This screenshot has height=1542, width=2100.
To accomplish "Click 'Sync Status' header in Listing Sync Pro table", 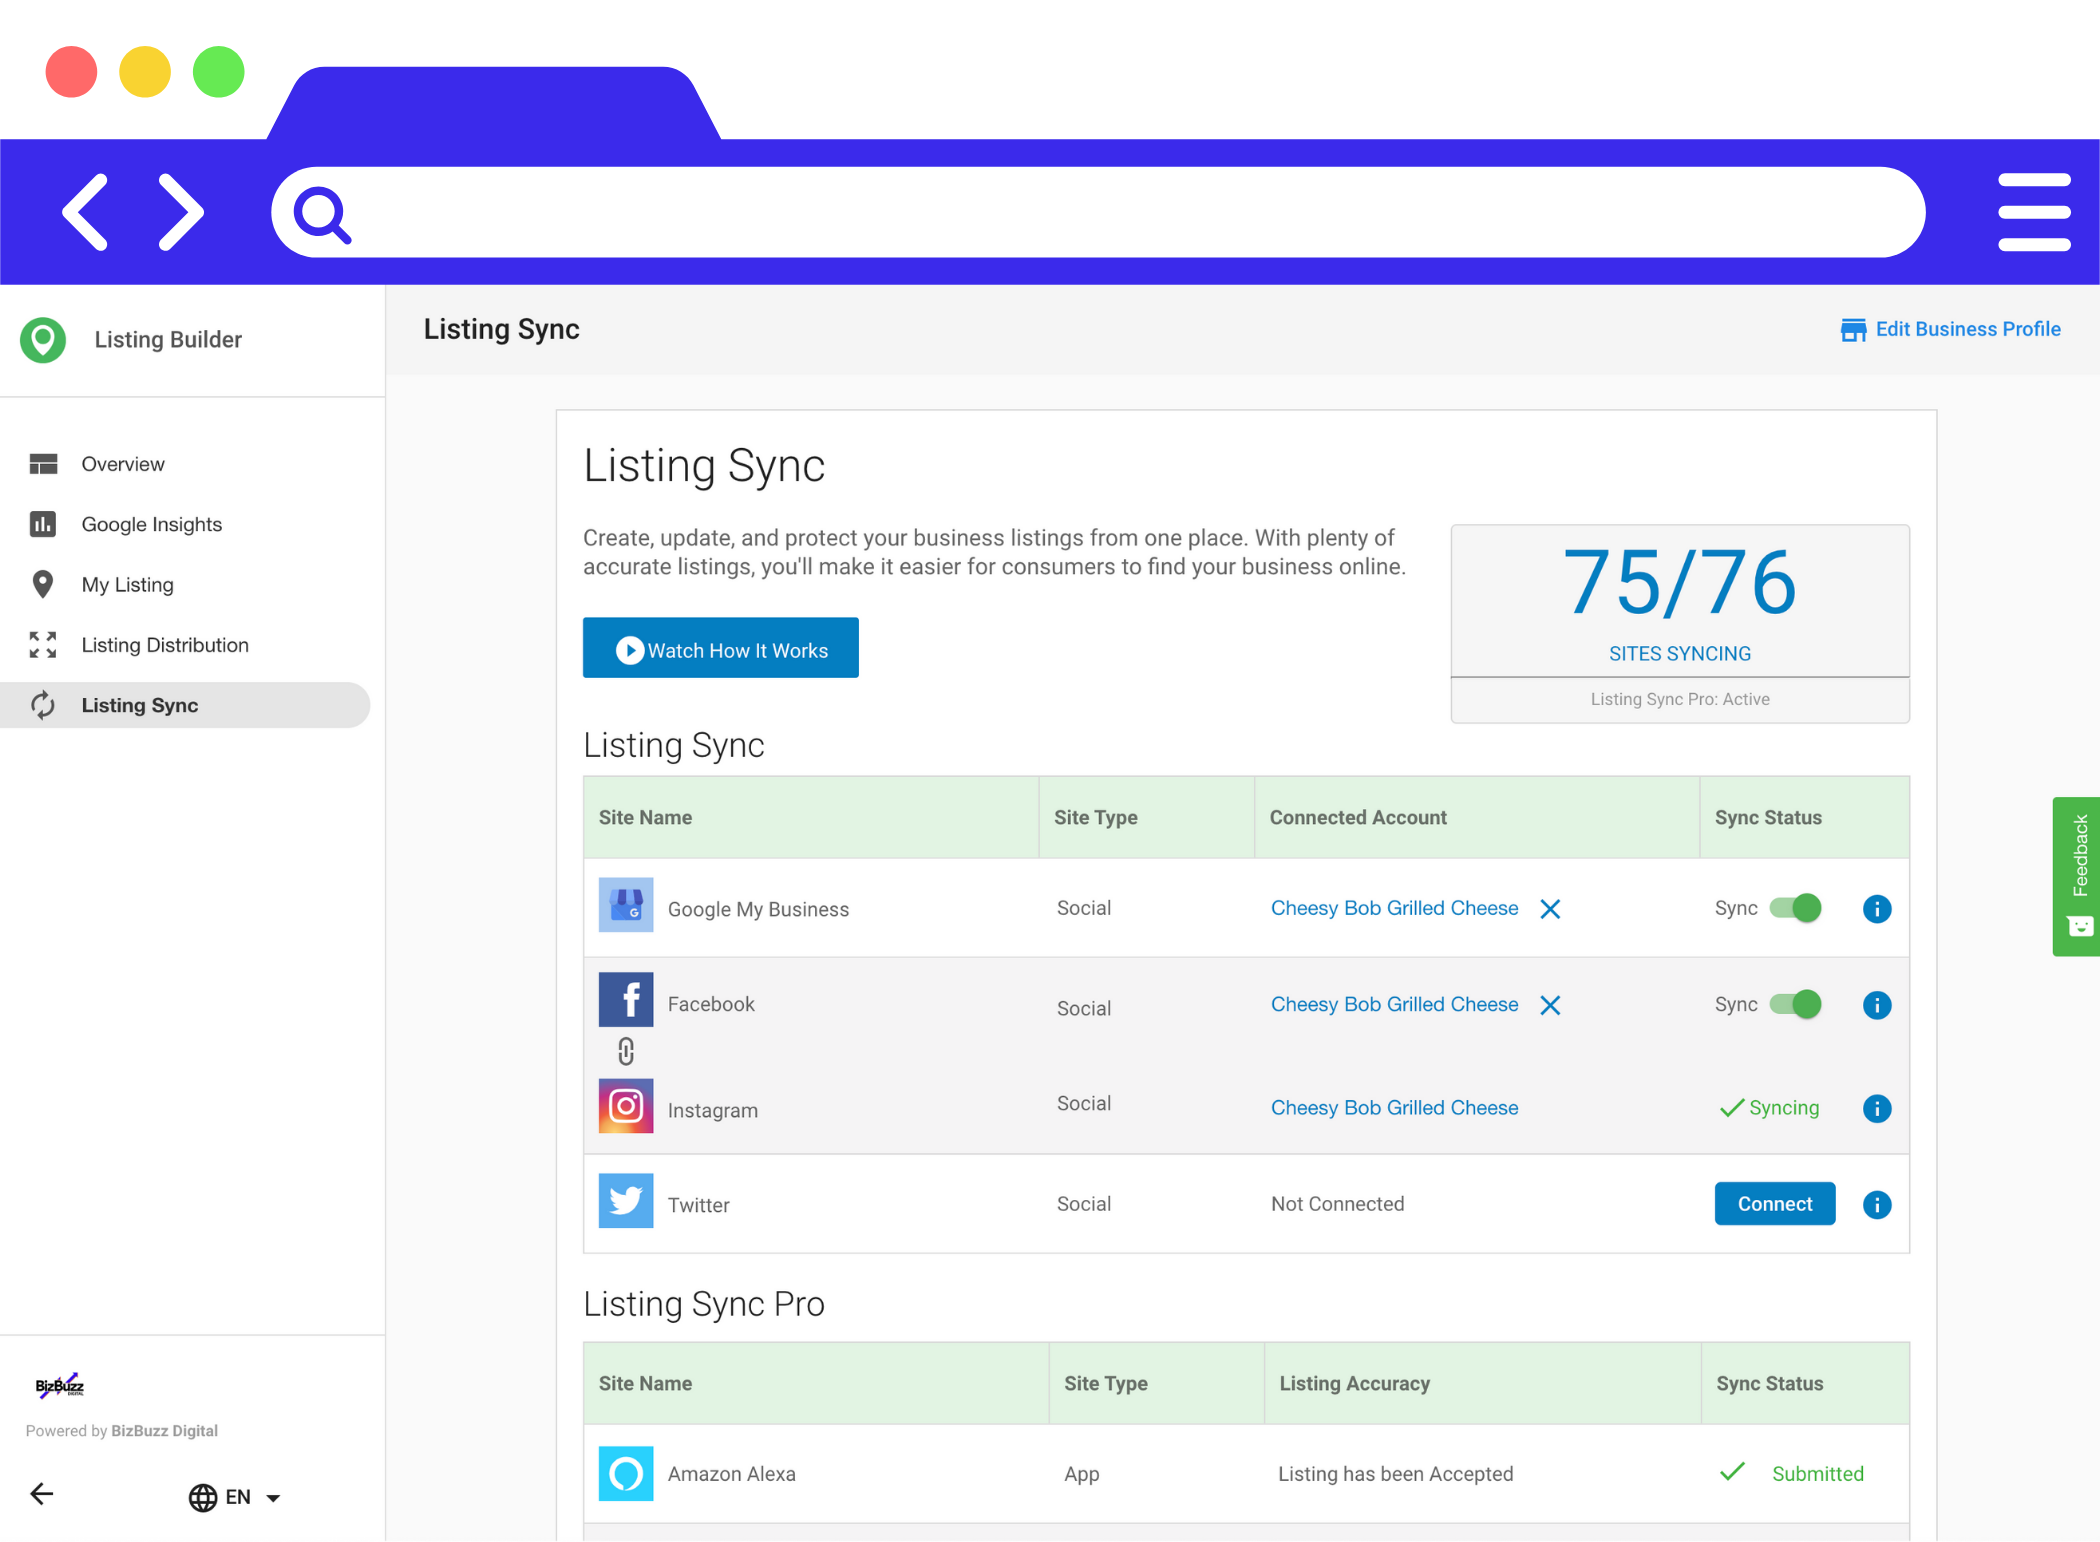I will [1770, 1384].
